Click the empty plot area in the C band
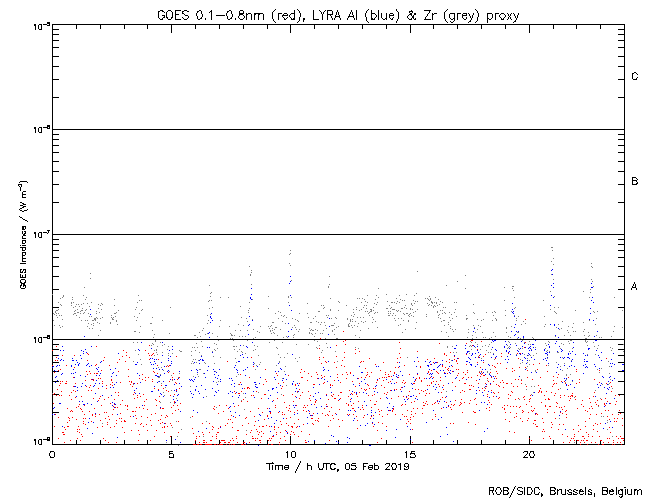 (x=330, y=77)
